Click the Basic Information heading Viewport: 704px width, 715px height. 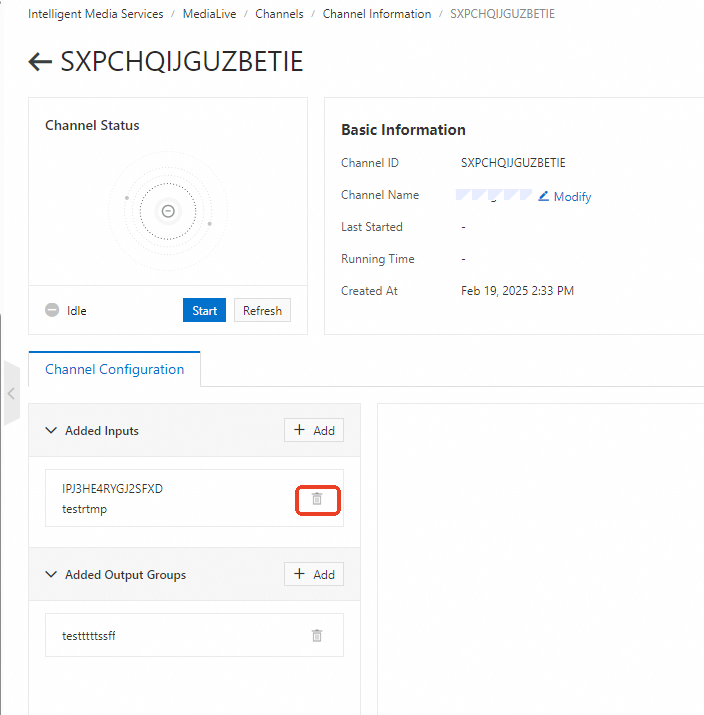(404, 130)
